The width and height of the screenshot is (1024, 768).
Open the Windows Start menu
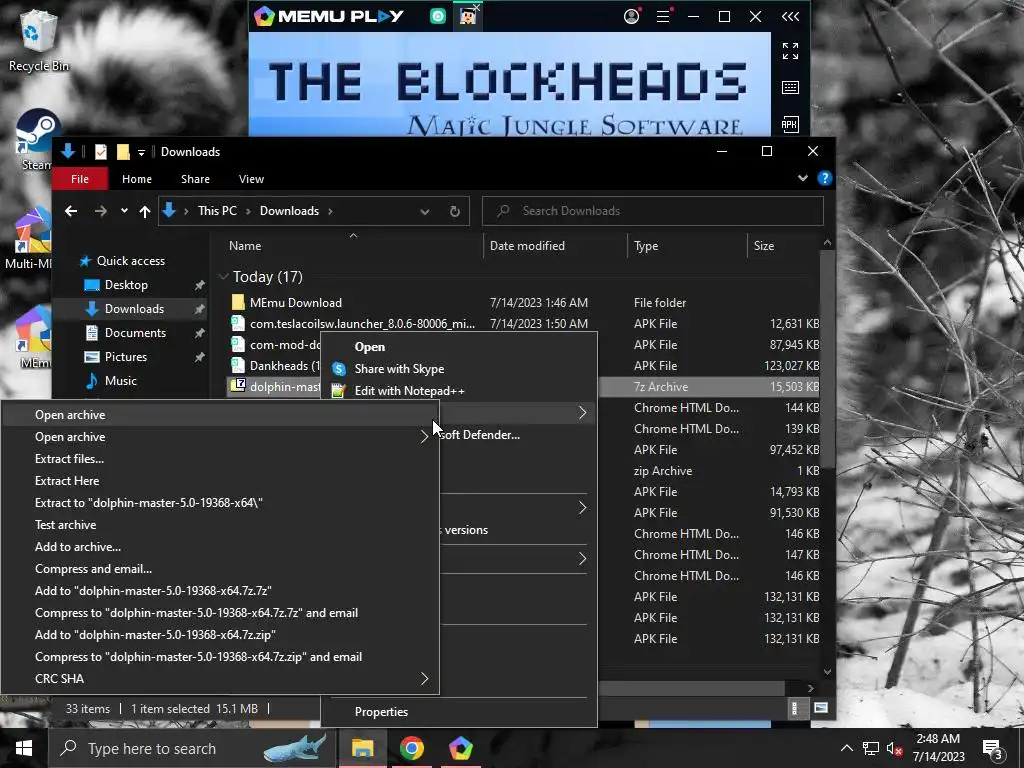[x=24, y=748]
